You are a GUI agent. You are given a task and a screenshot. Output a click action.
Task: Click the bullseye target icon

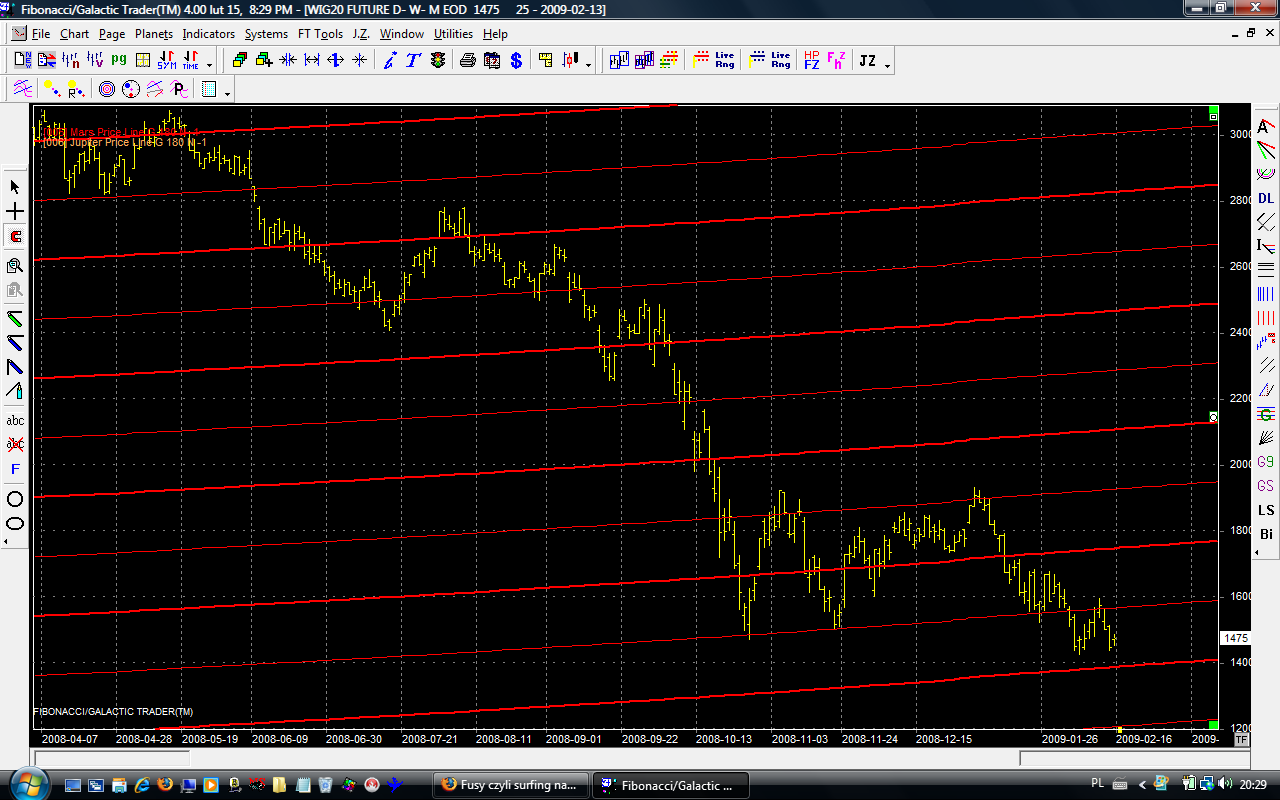107,90
